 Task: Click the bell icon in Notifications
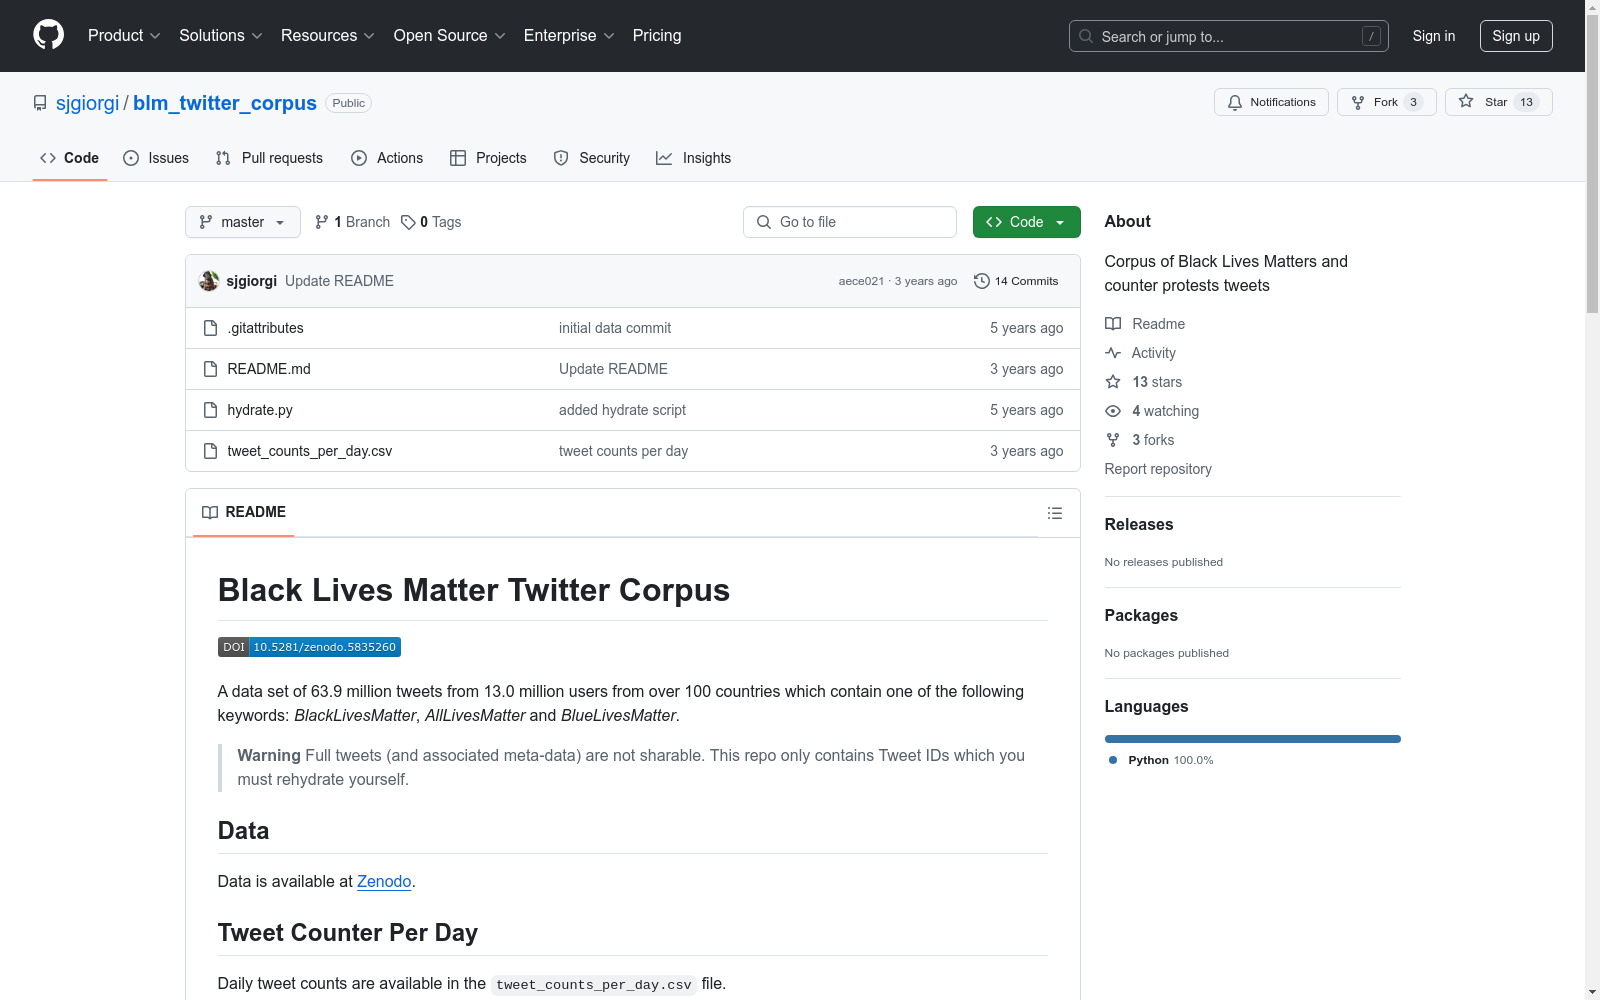coord(1235,102)
